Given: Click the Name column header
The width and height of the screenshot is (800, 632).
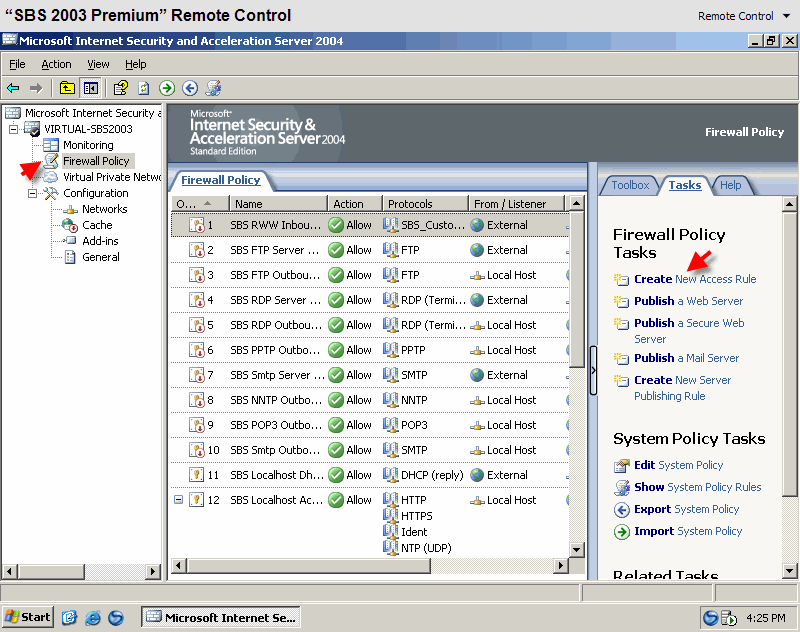Looking at the screenshot, I should pos(279,204).
